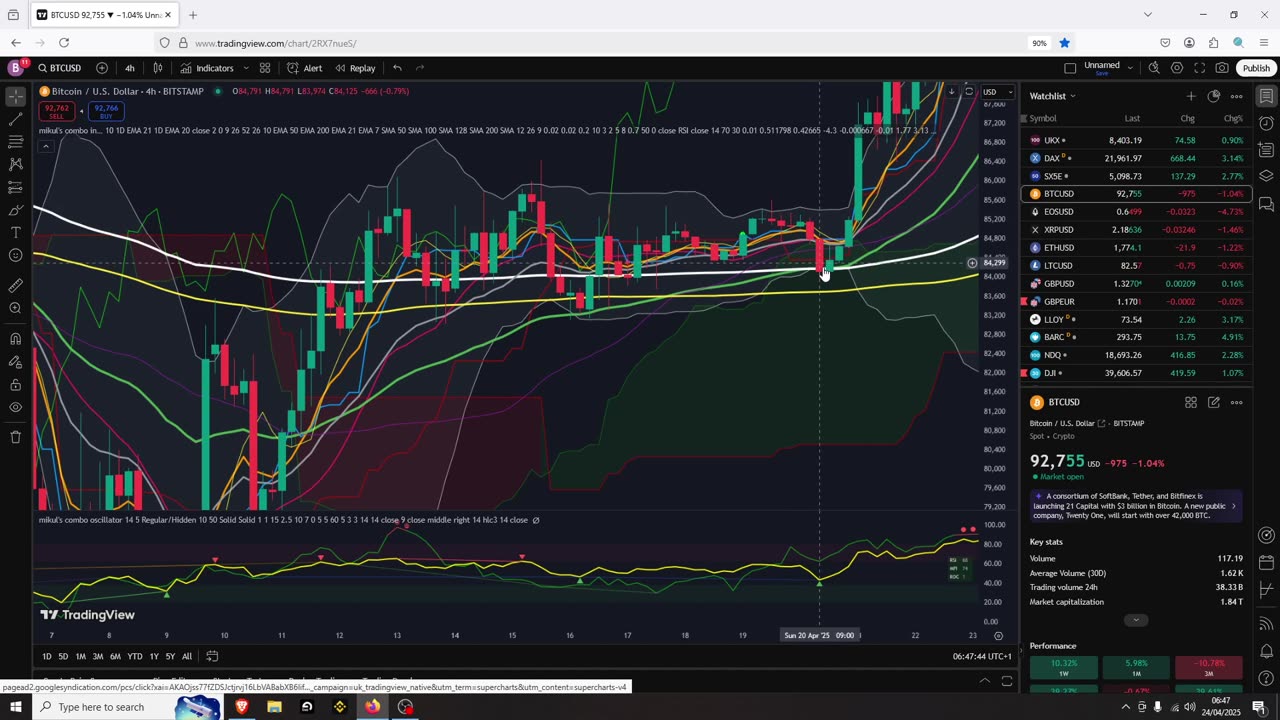Click the trash remove objects icon

15,437
